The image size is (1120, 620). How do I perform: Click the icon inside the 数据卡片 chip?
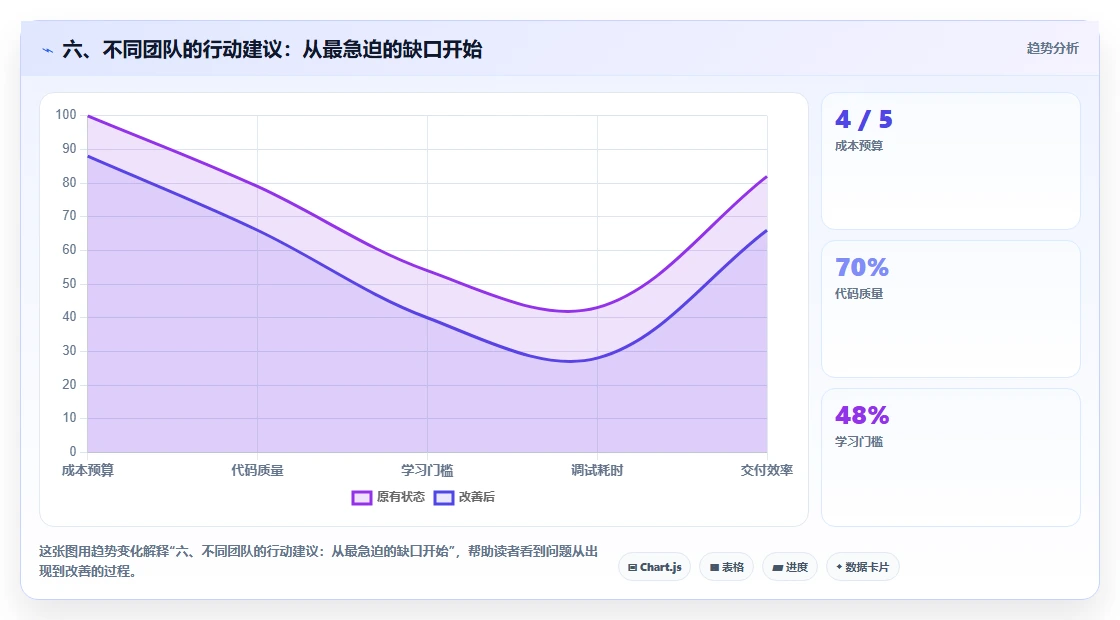pyautogui.click(x=839, y=567)
